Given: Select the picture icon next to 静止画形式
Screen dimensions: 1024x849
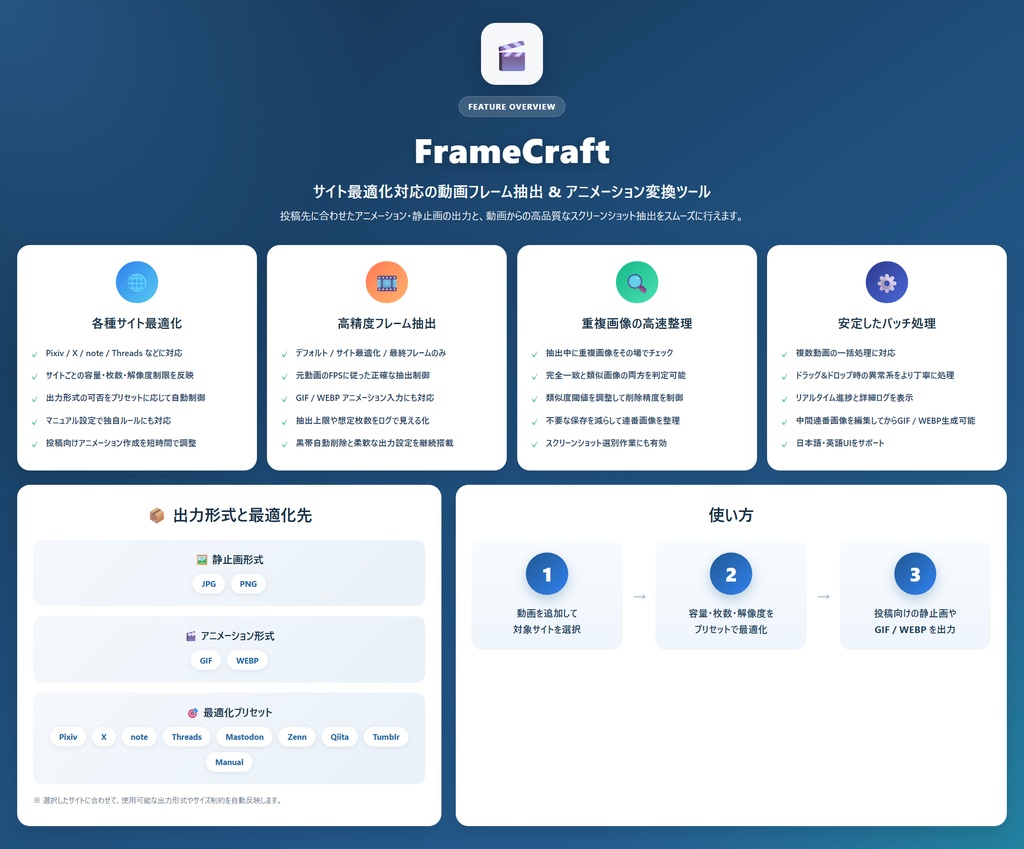Looking at the screenshot, I should (x=198, y=560).
